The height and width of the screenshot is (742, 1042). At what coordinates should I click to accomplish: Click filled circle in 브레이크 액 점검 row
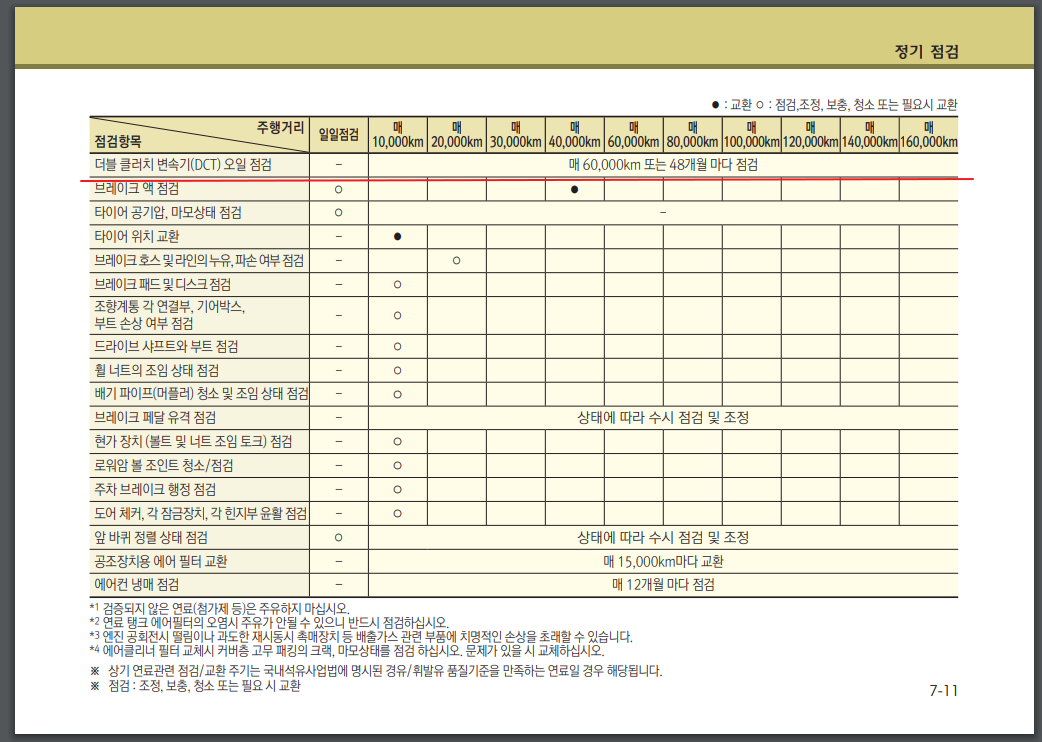click(574, 189)
